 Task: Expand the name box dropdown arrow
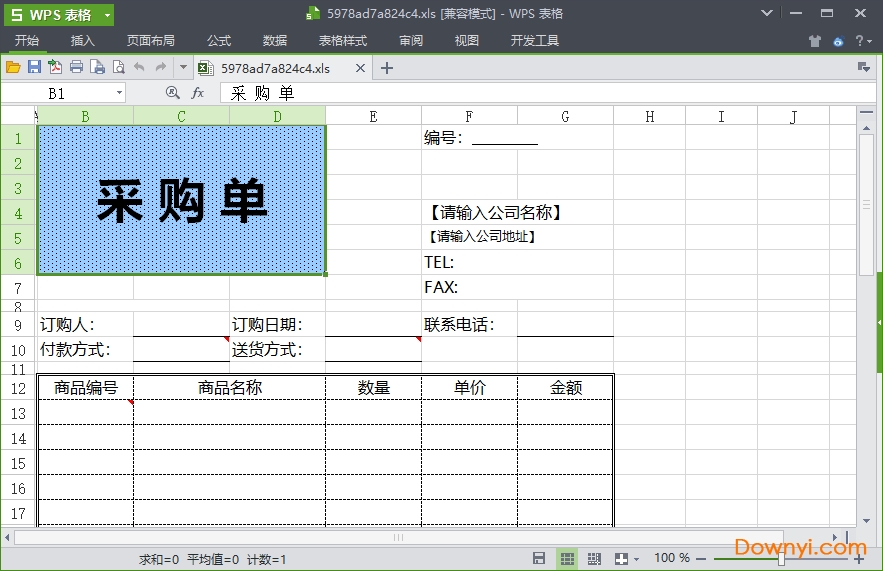[x=119, y=93]
